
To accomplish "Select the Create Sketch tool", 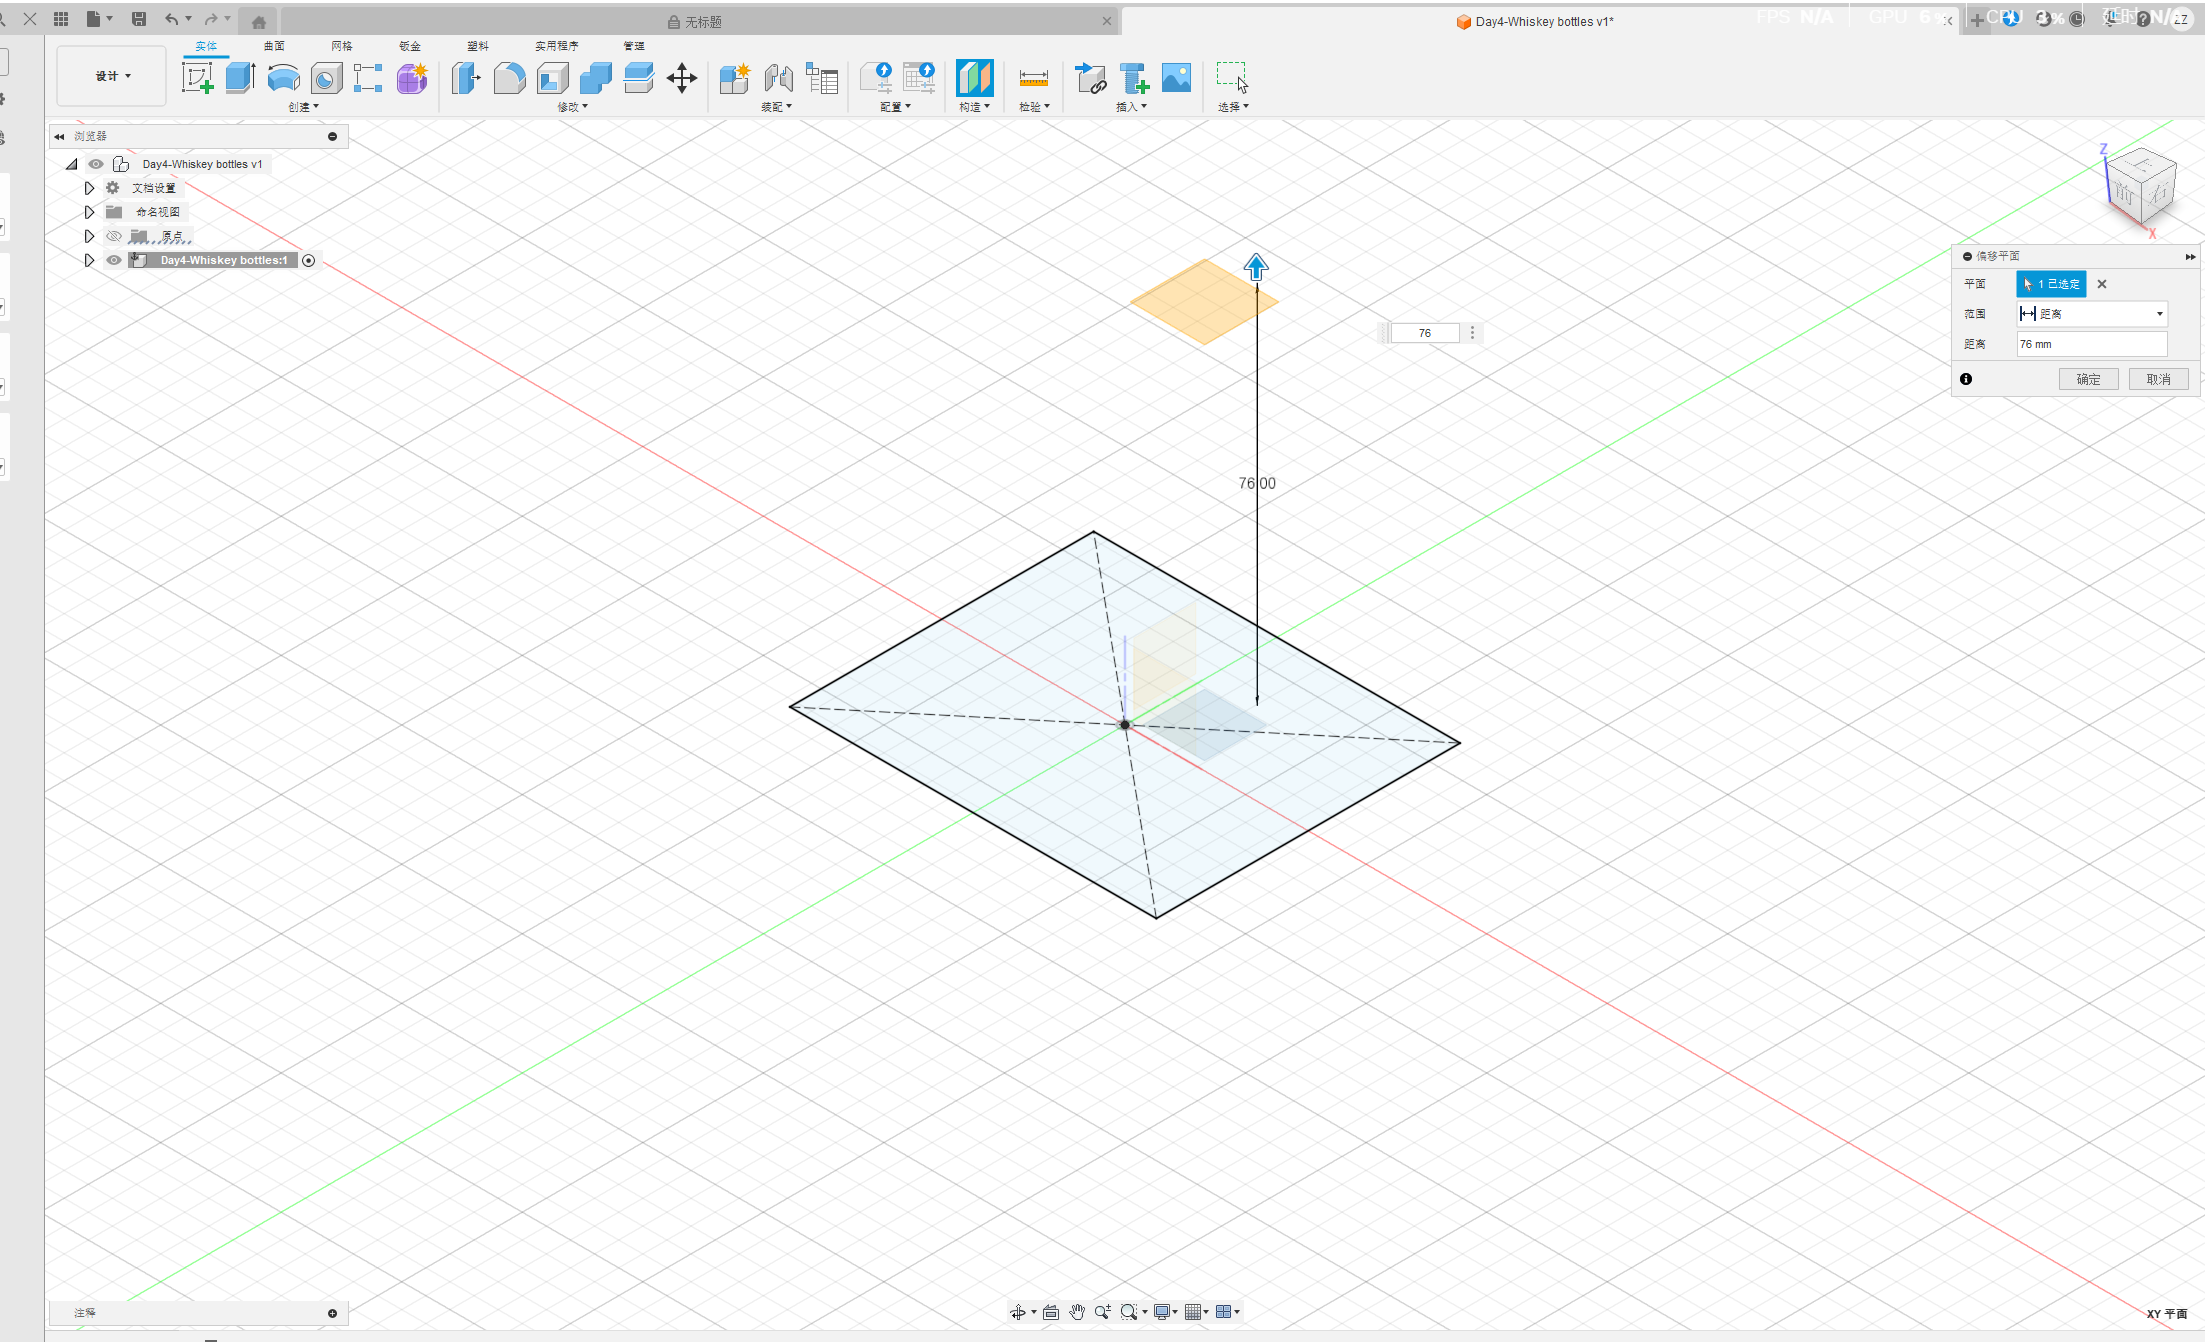I will click(x=197, y=78).
